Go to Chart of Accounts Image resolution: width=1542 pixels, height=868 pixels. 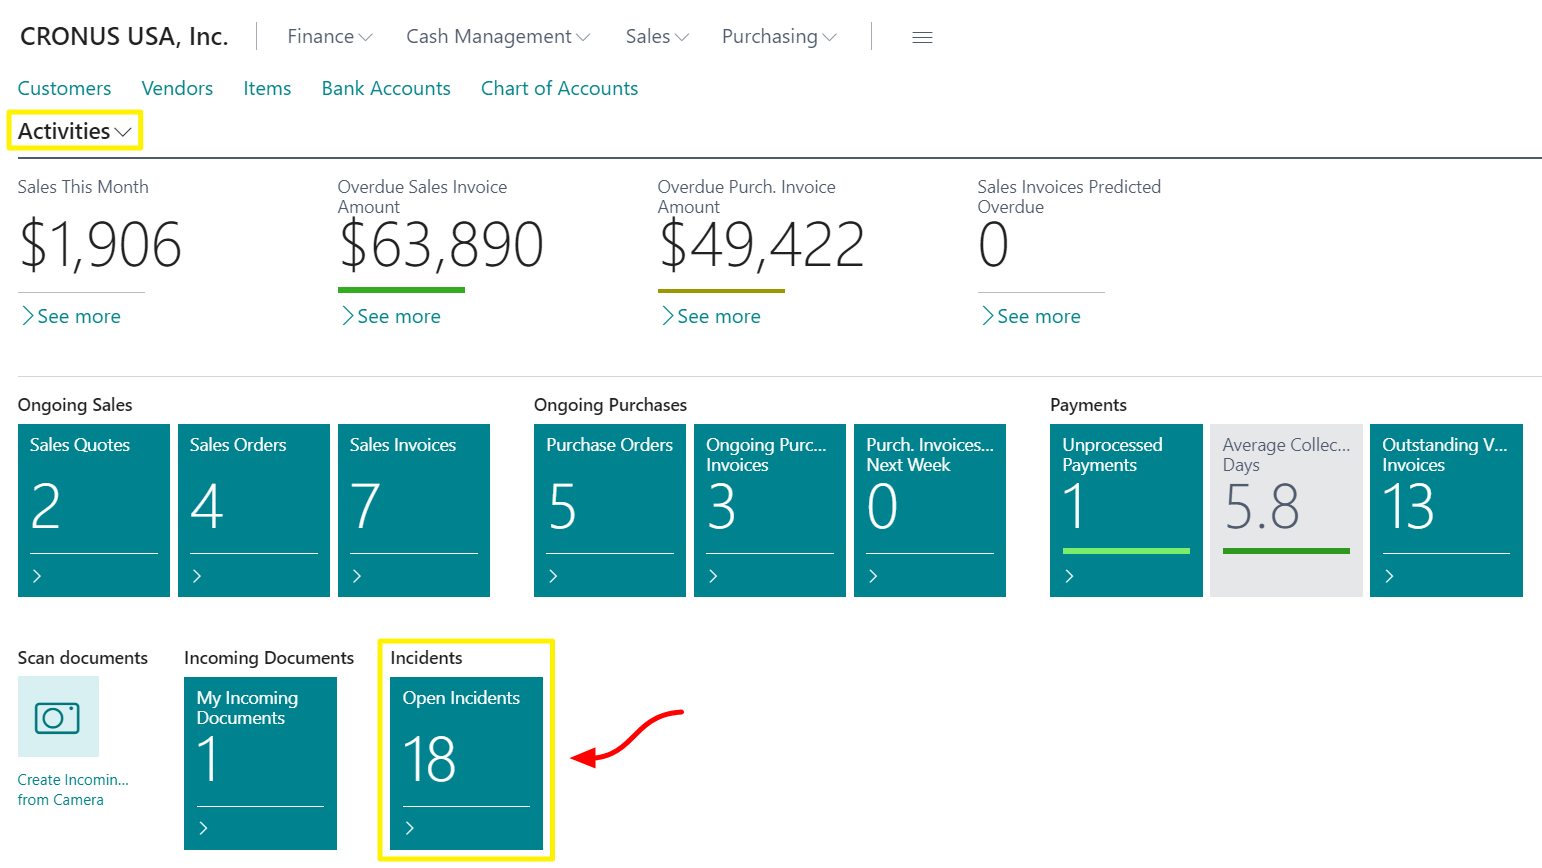click(559, 89)
